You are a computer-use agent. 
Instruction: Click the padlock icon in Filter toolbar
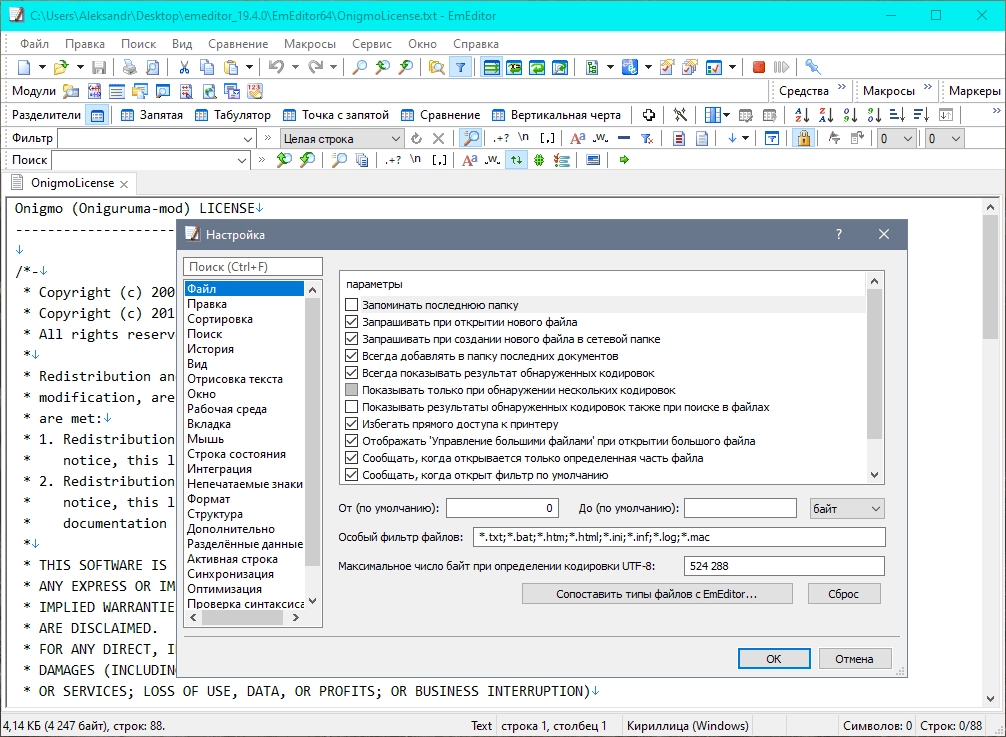pyautogui.click(x=803, y=138)
